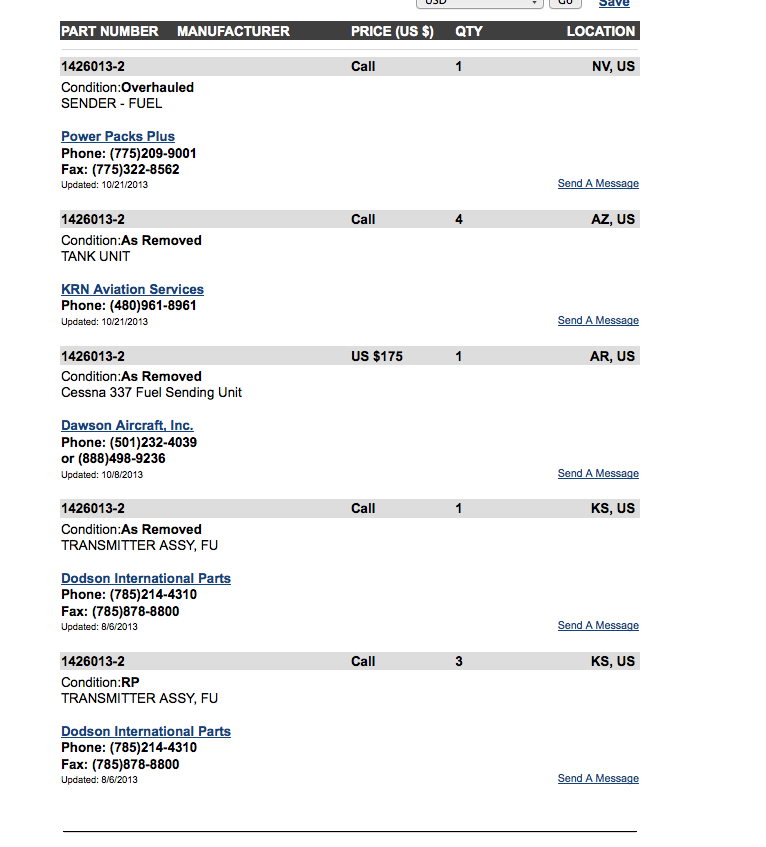
Task: Open Dodson International Parts link under RP listing
Action: point(146,731)
